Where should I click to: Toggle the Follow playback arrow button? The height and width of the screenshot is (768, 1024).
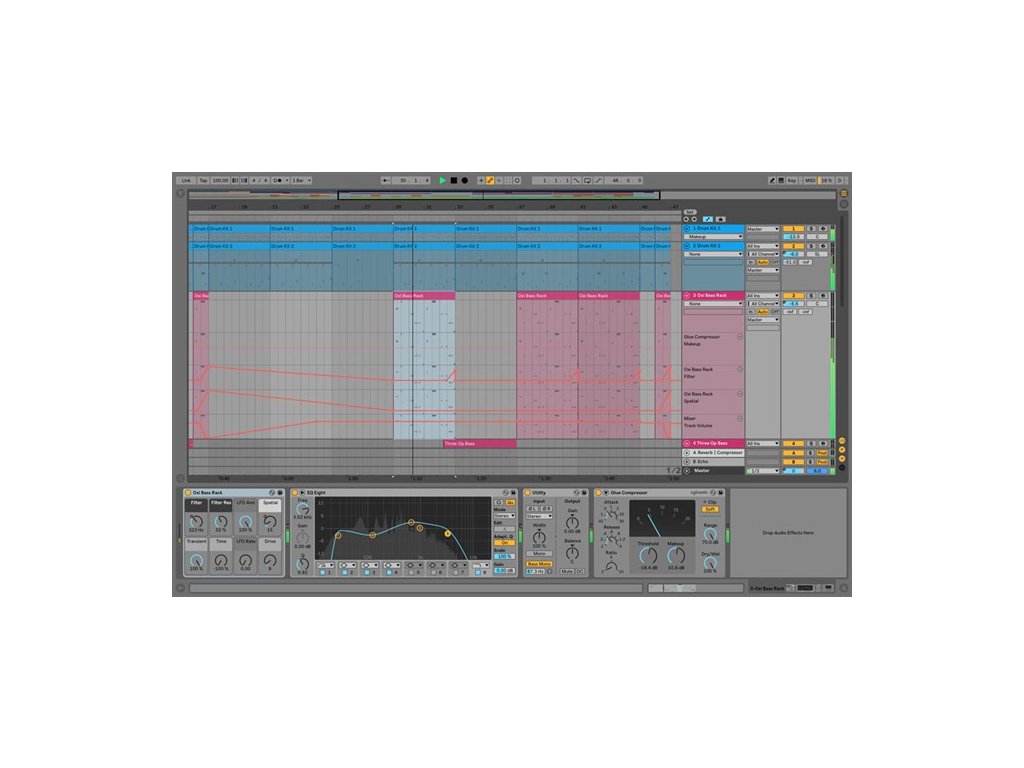(x=386, y=180)
